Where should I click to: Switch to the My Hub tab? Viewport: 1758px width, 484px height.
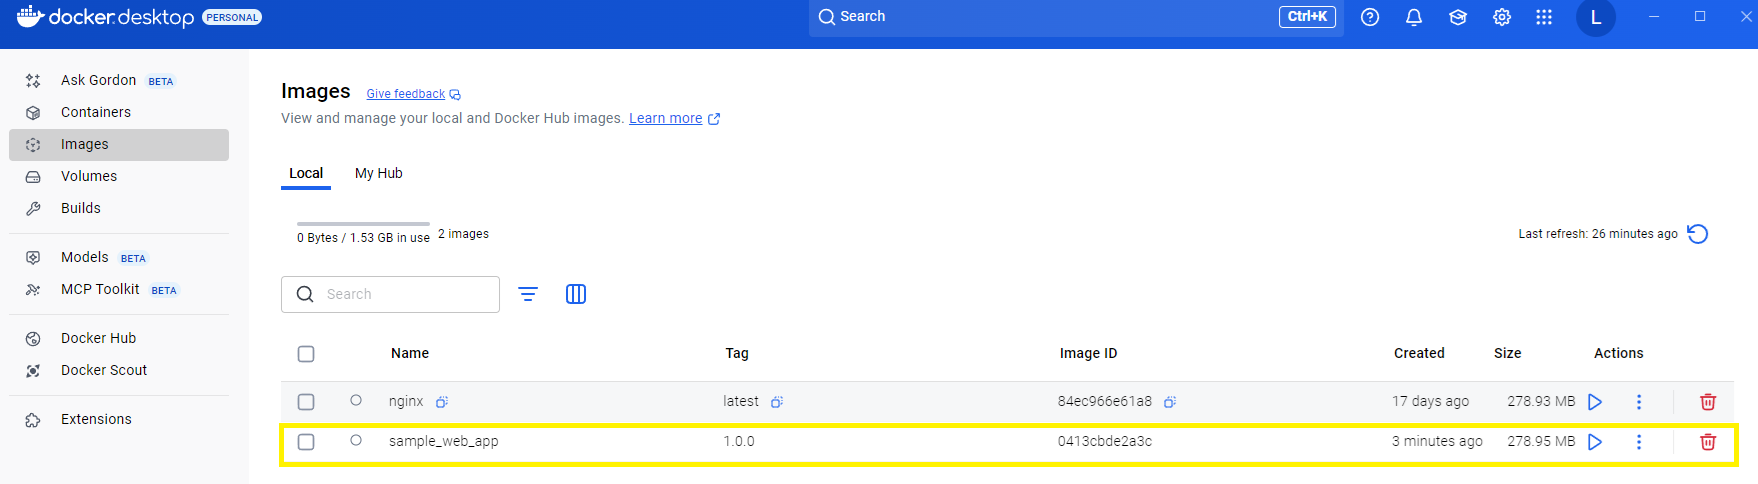[379, 173]
